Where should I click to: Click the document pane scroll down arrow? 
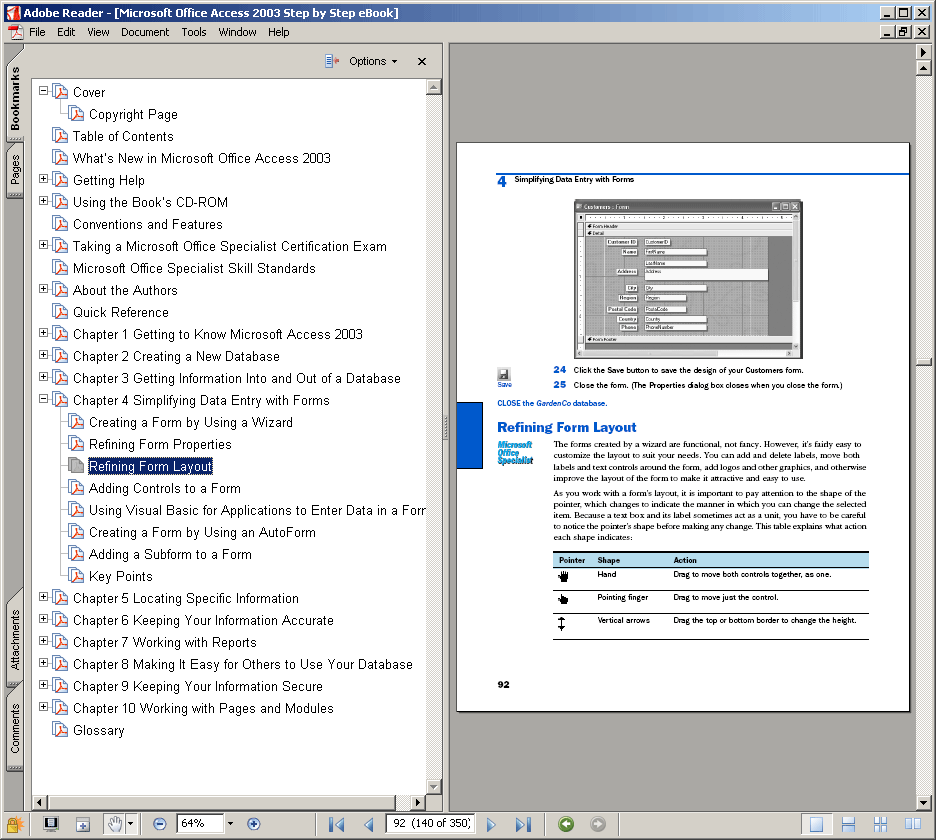click(x=923, y=802)
